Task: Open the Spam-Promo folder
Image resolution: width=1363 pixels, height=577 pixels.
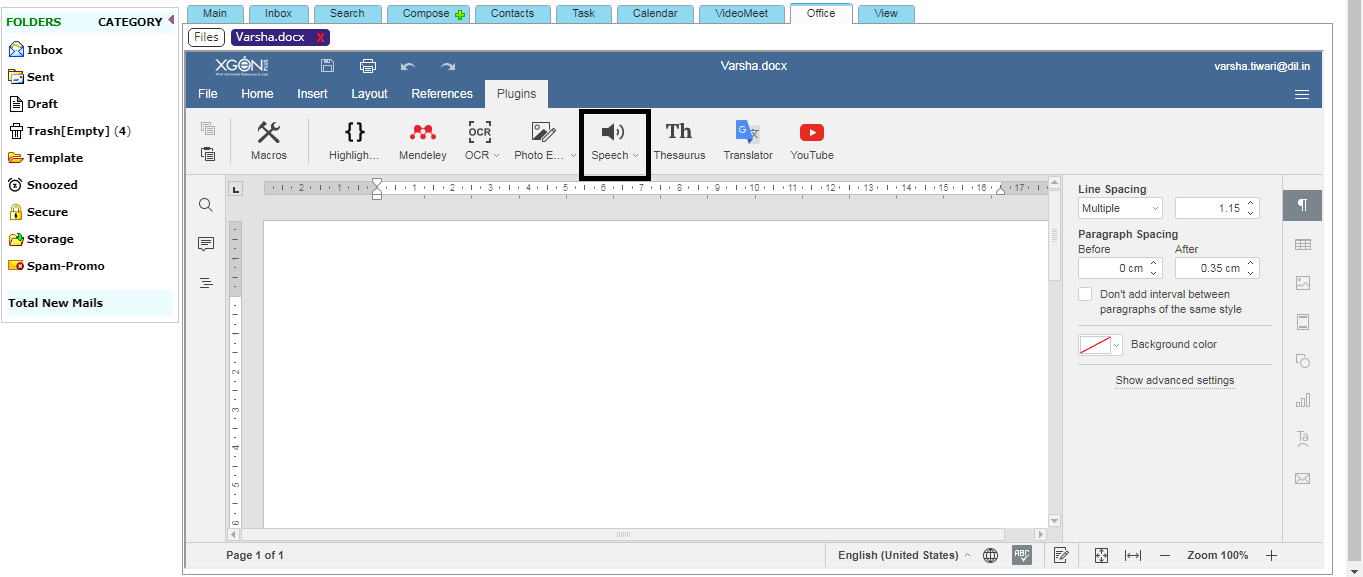Action: click(x=57, y=266)
